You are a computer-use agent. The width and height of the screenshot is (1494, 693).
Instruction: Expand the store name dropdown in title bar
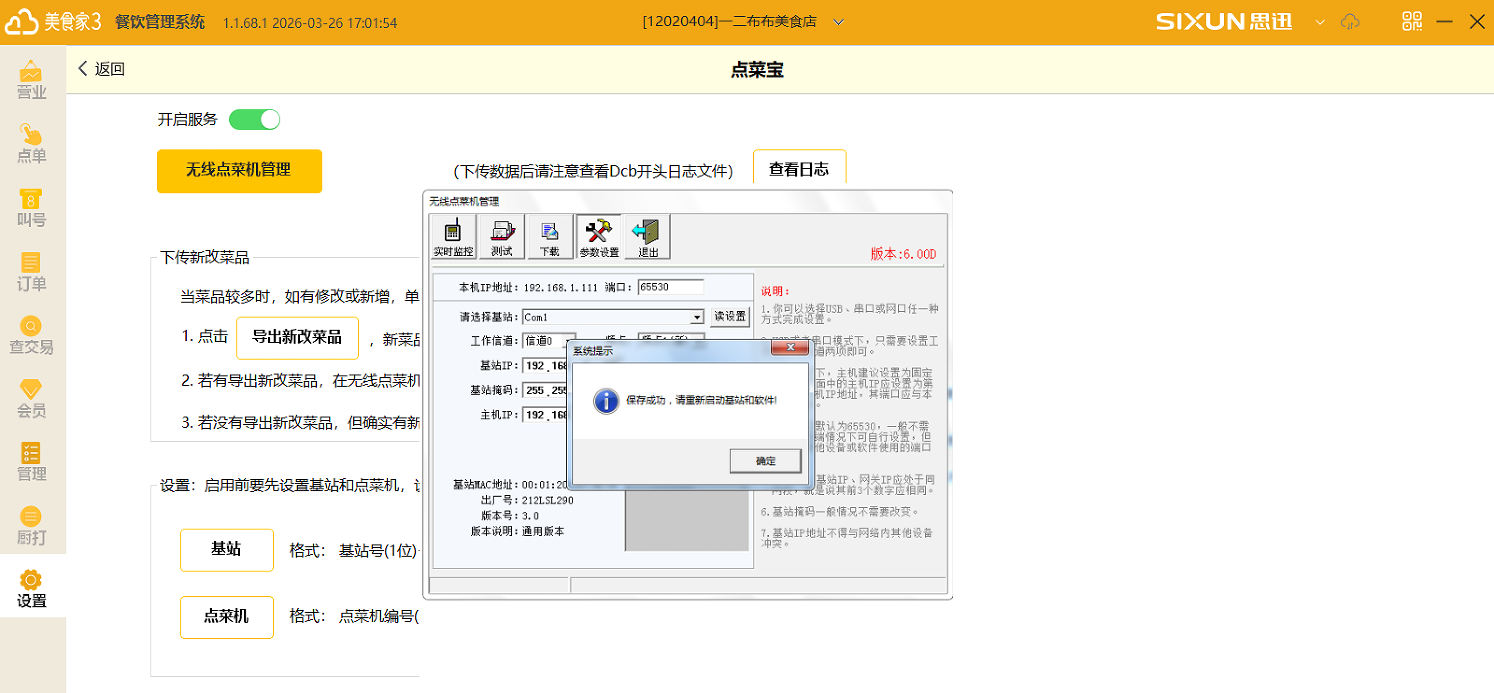point(838,22)
